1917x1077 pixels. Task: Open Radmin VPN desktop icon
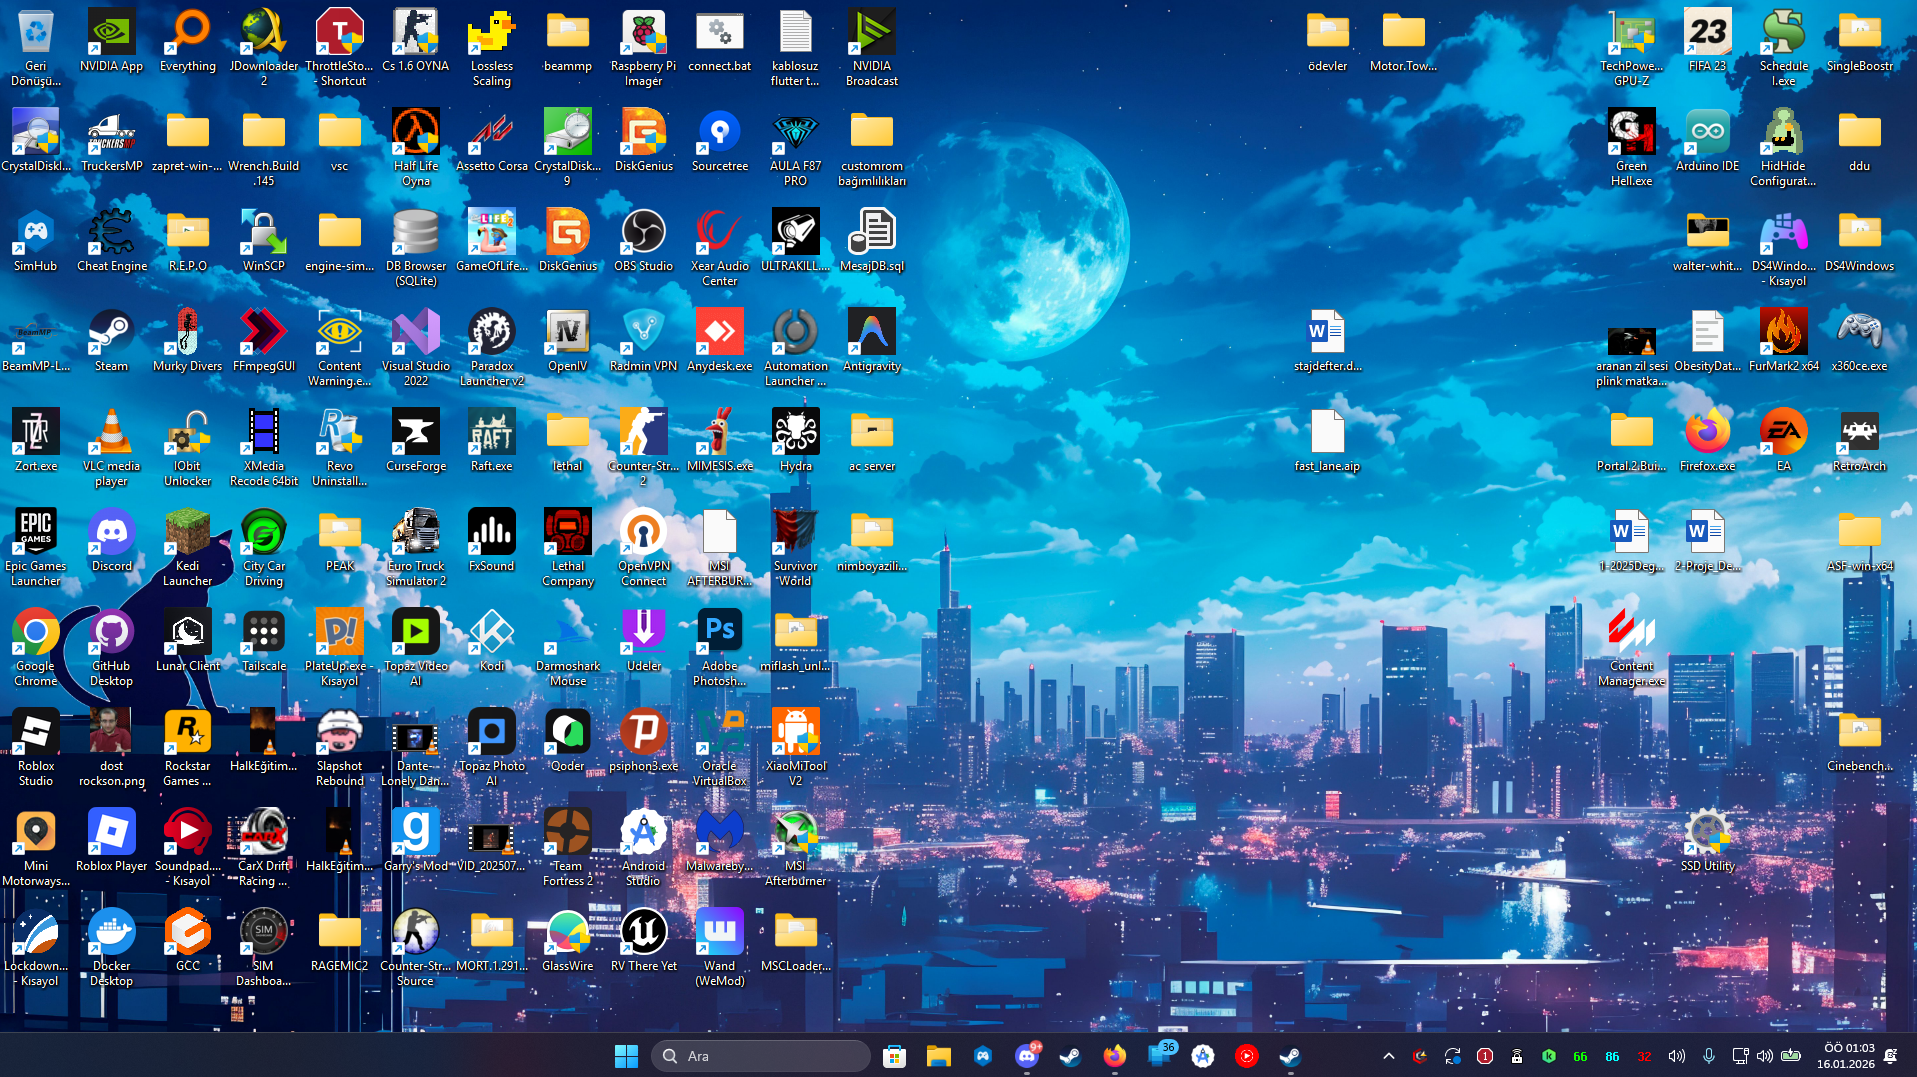coord(643,341)
